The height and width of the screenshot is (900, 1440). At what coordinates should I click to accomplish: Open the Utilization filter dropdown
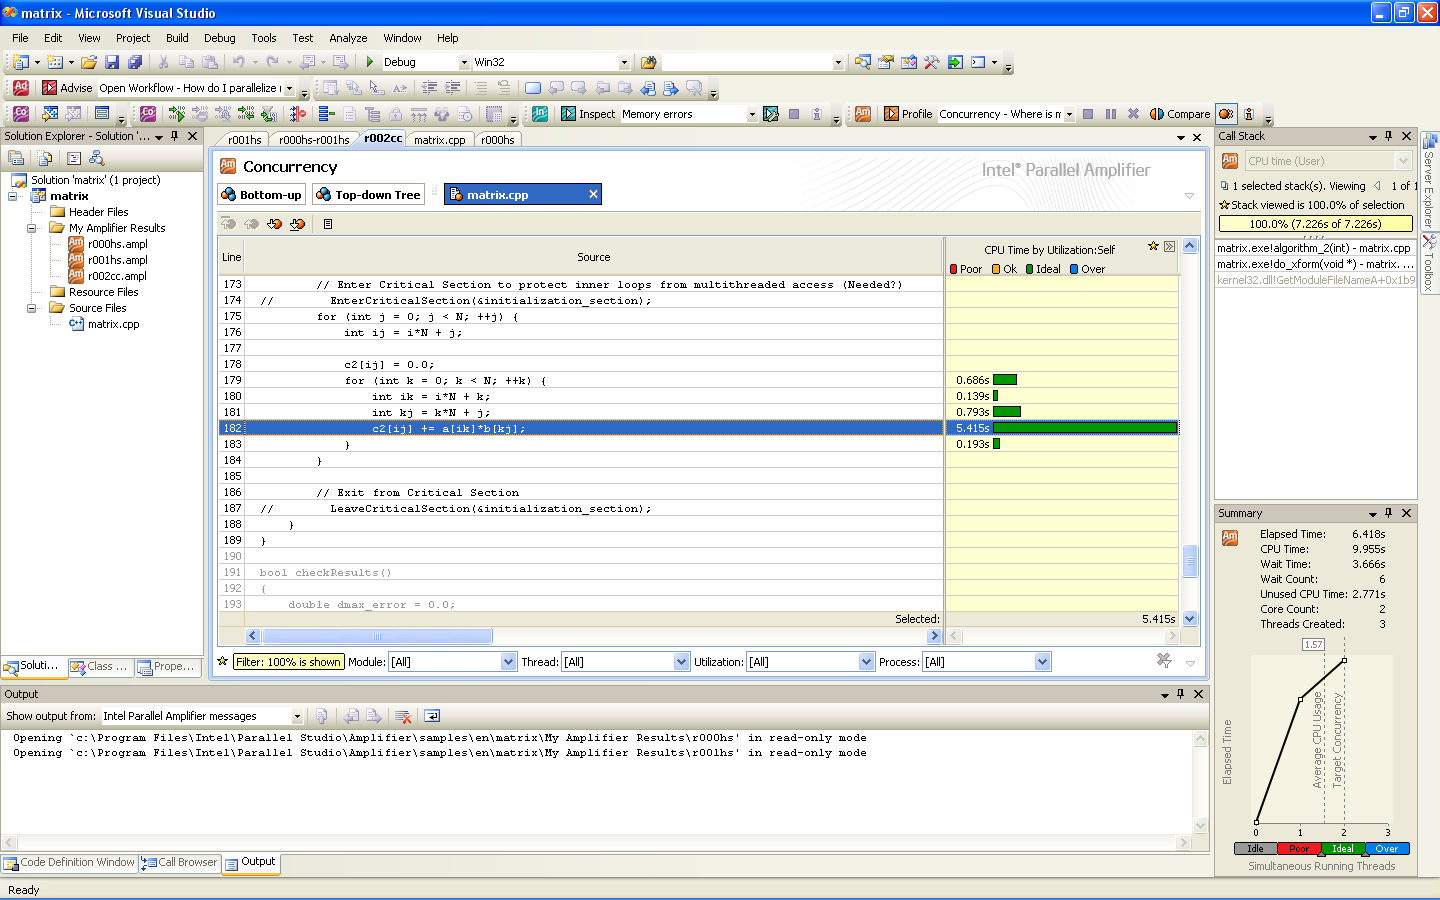pyautogui.click(x=866, y=662)
